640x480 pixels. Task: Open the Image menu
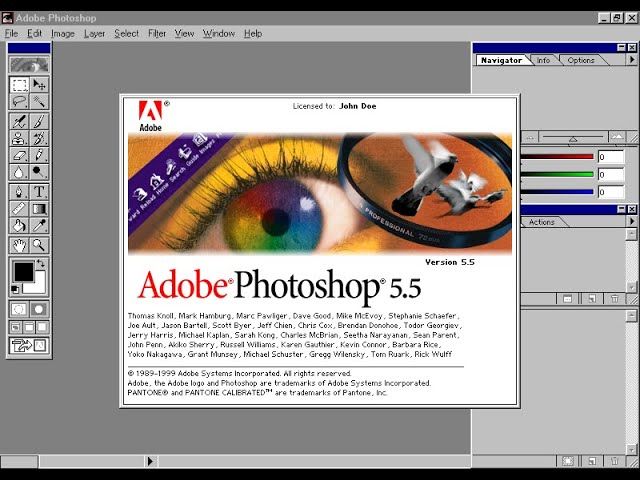coord(62,33)
